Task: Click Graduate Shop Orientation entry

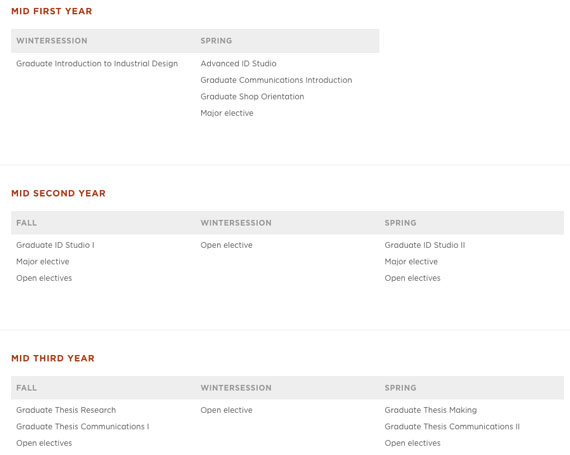Action: tap(252, 97)
